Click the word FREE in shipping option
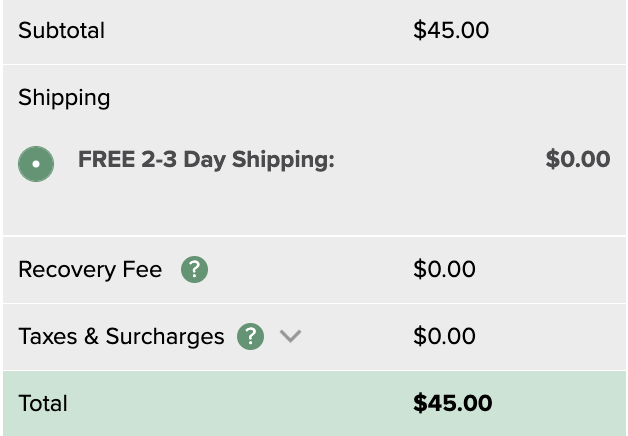The width and height of the screenshot is (628, 436). (107, 159)
